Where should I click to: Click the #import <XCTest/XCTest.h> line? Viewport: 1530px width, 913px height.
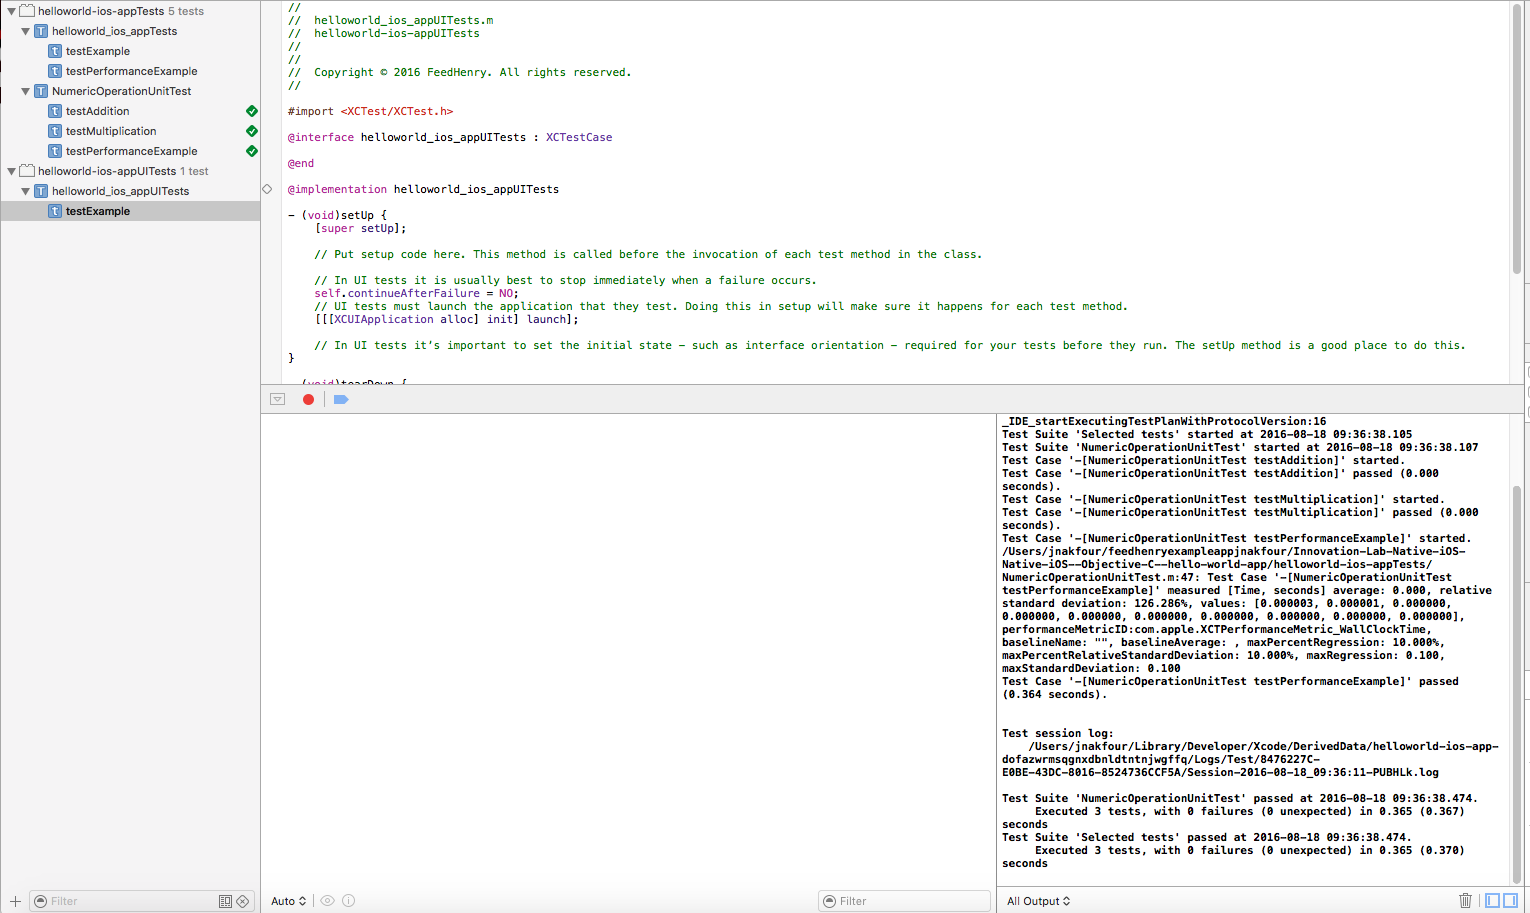click(x=371, y=111)
